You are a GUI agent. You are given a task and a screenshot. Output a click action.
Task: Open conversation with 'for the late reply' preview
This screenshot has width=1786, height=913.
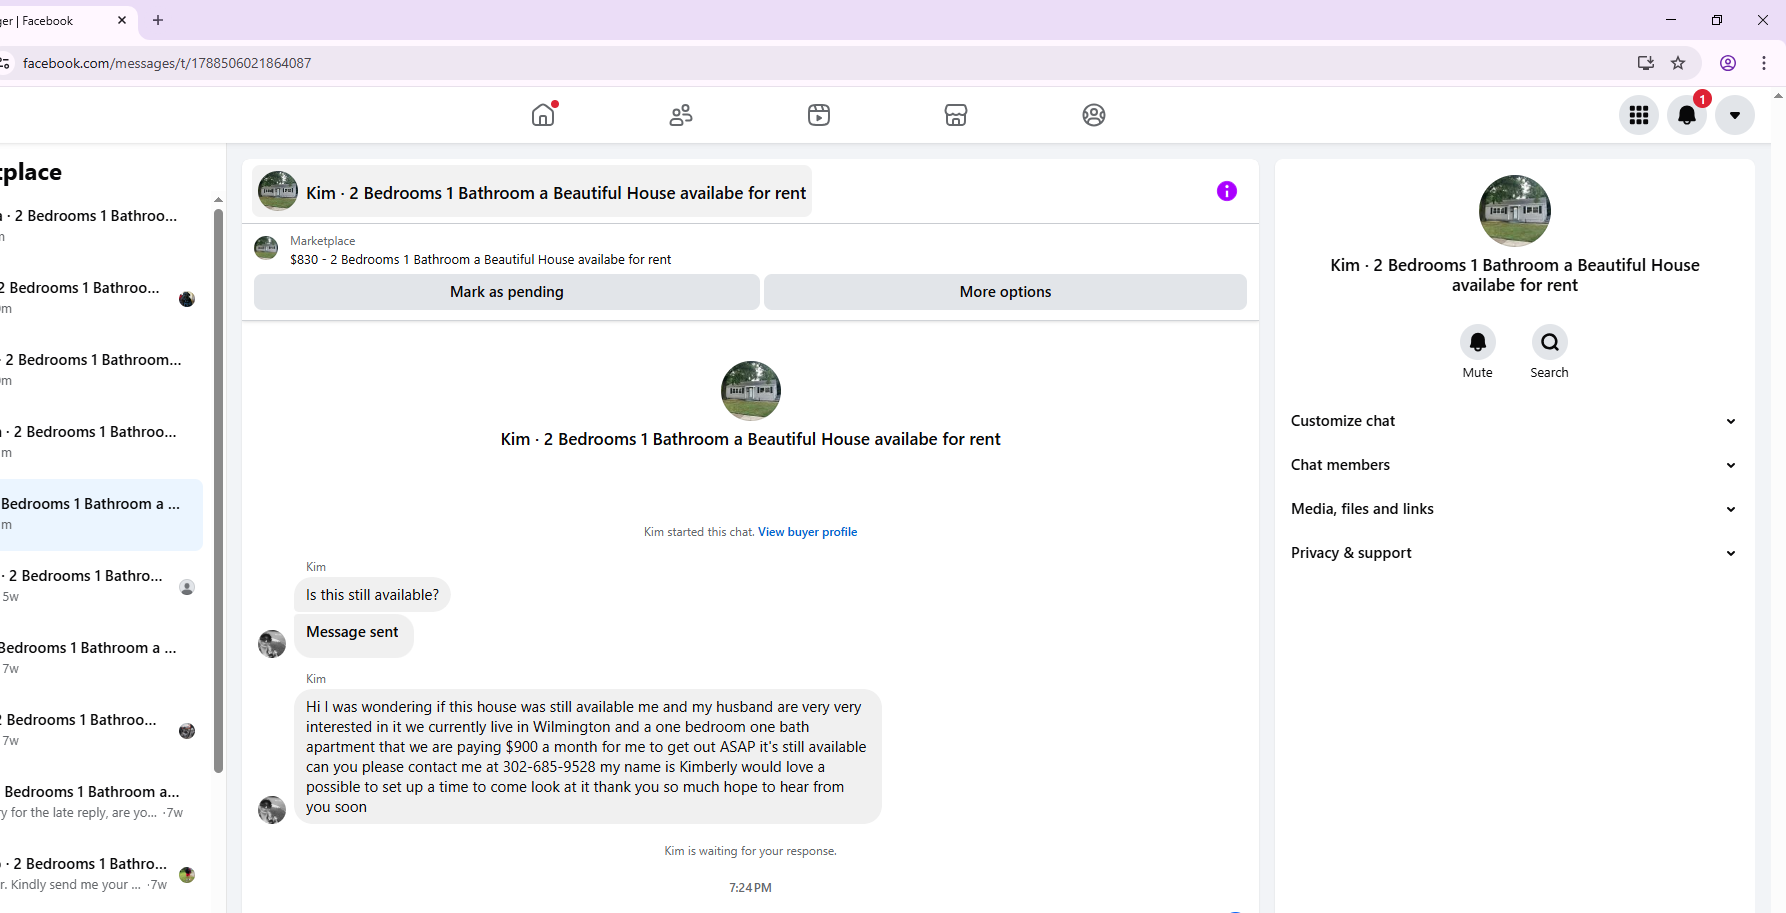coord(100,802)
